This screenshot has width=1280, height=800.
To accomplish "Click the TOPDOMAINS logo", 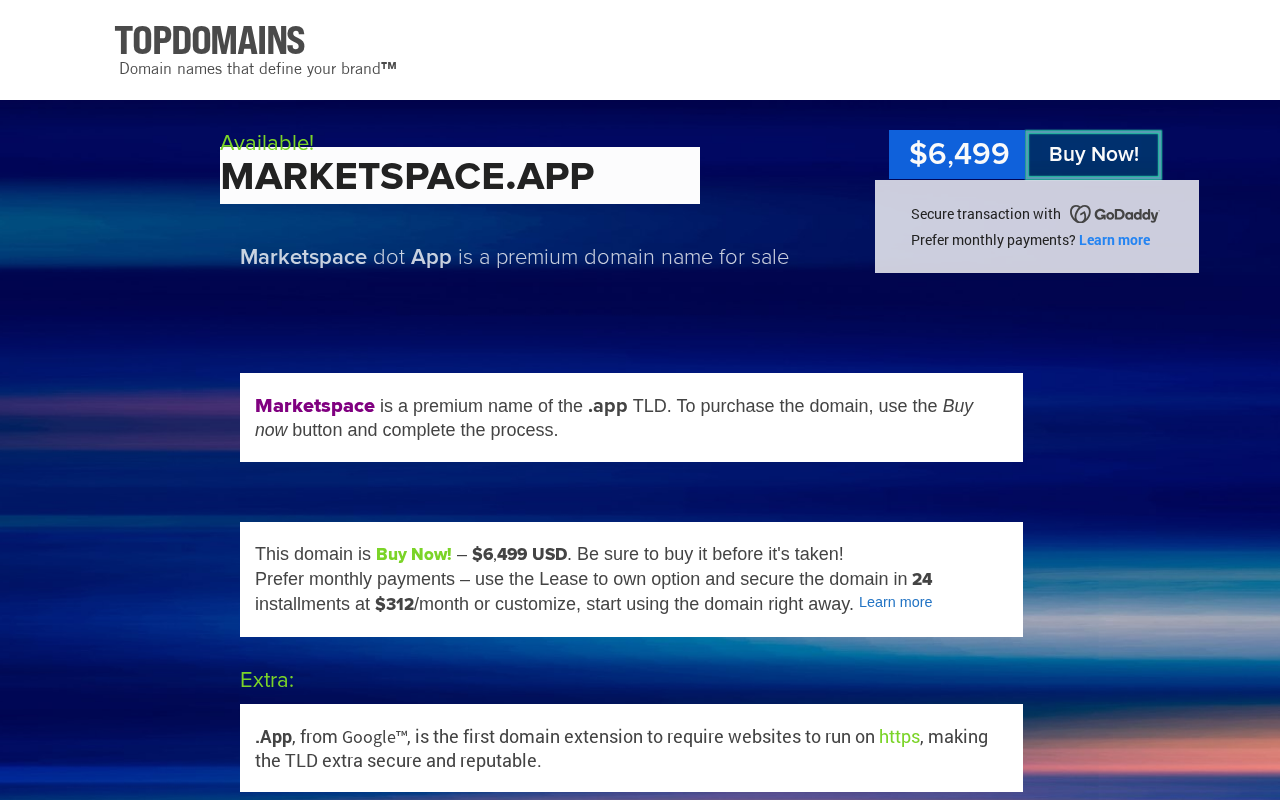I will [x=210, y=41].
